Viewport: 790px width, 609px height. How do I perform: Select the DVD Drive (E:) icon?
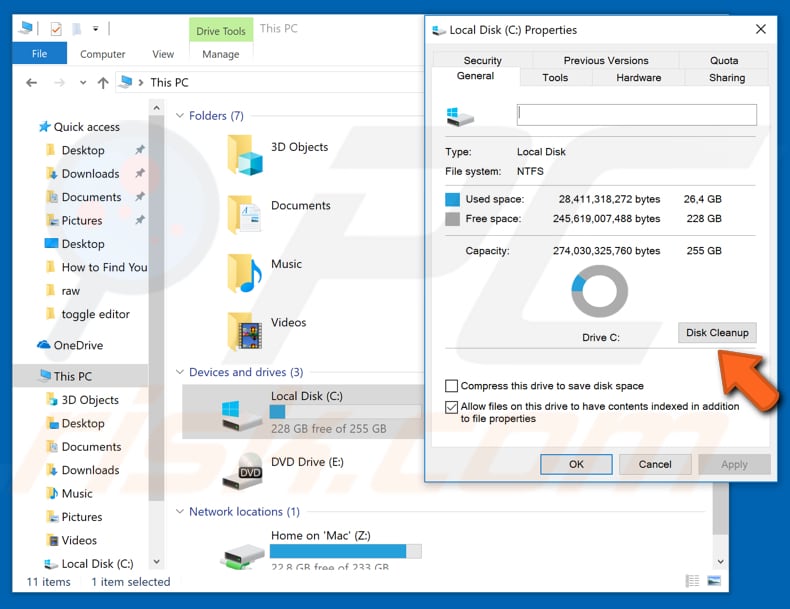click(x=243, y=472)
